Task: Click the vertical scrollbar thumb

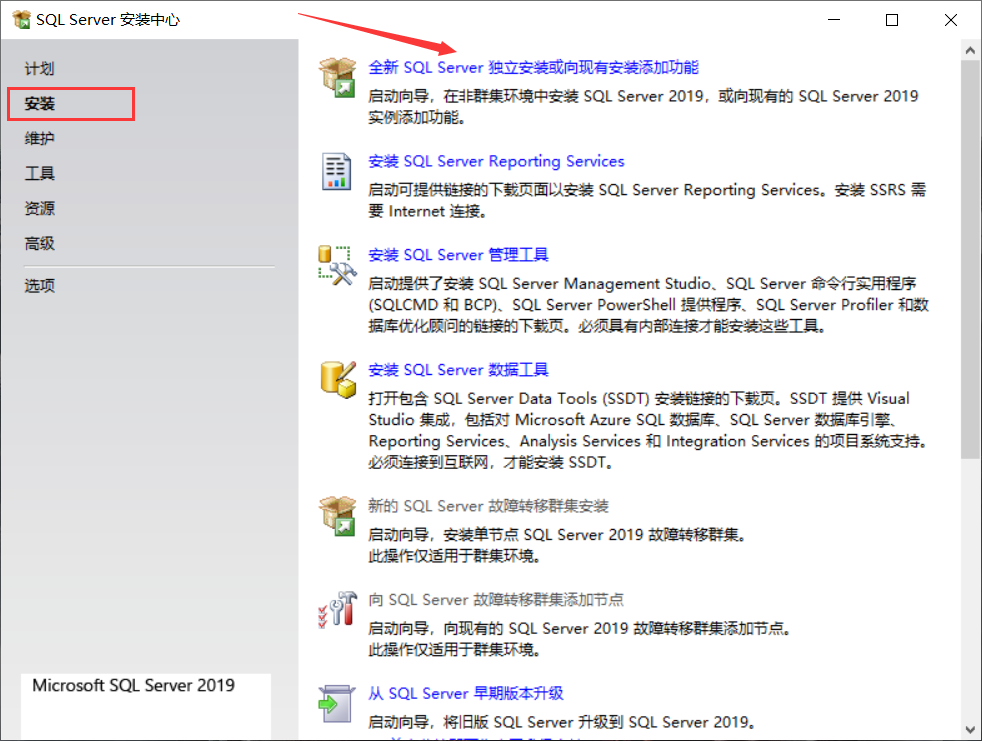Action: [970, 259]
